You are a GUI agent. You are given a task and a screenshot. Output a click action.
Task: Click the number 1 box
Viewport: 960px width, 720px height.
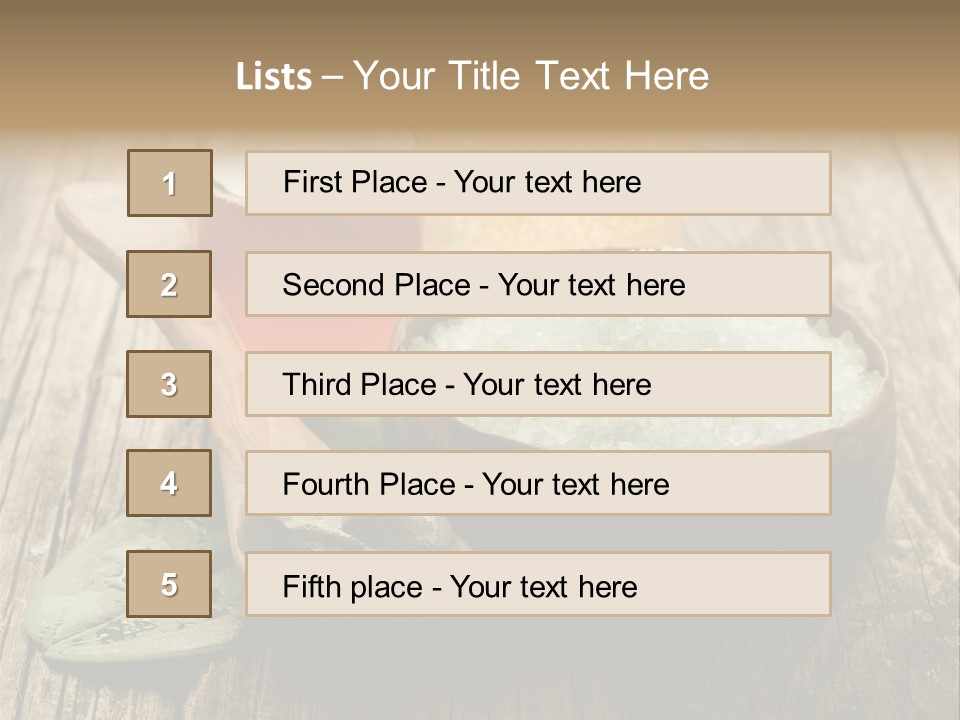170,183
